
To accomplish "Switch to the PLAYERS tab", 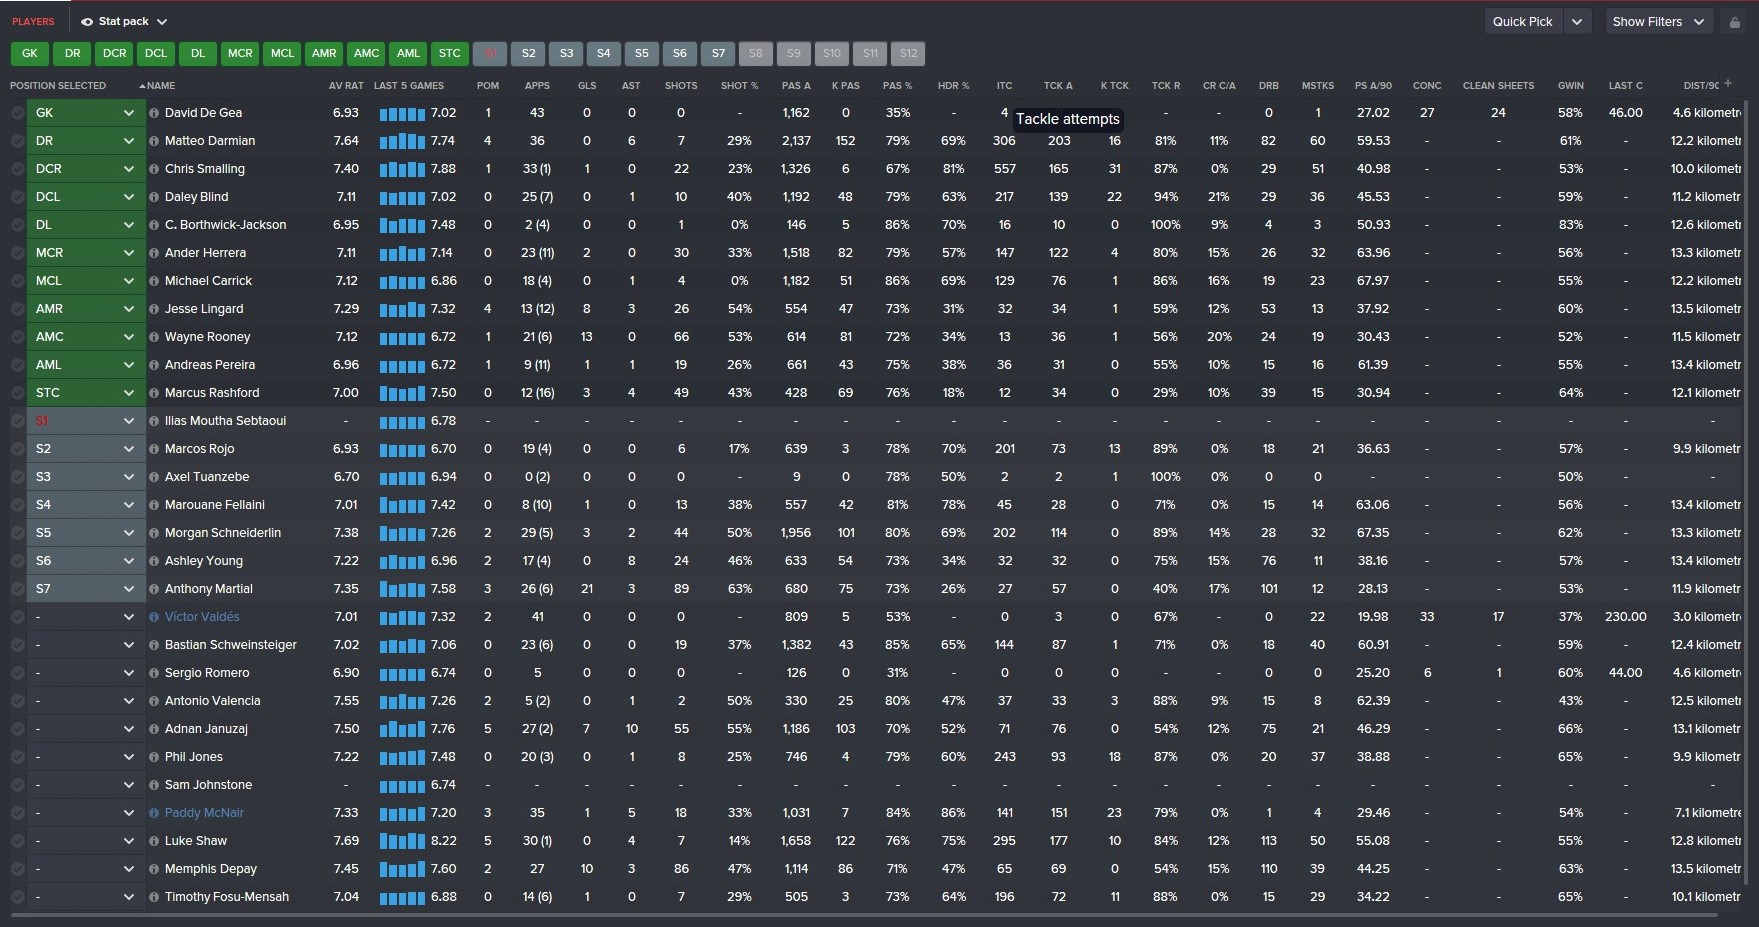I will 33,21.
